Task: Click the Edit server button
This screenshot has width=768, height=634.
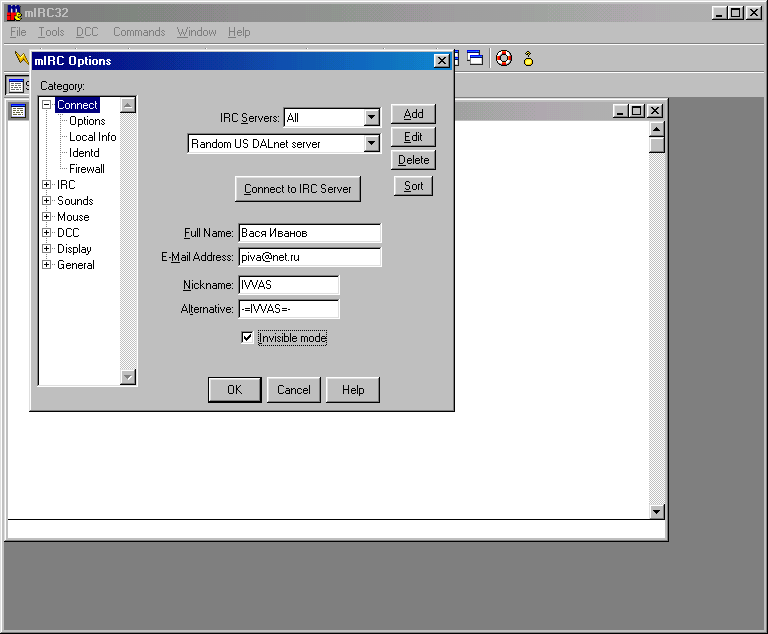Action: point(413,137)
